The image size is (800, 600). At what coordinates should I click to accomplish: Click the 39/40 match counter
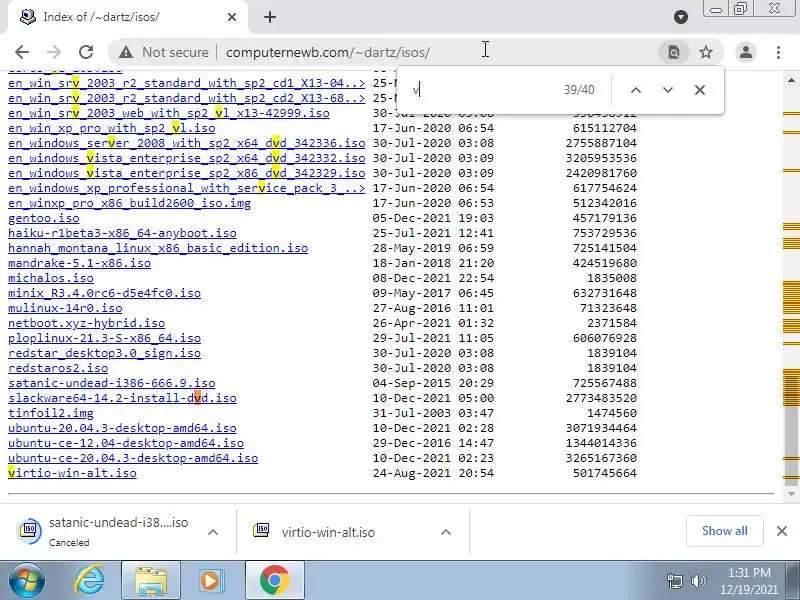(x=579, y=90)
